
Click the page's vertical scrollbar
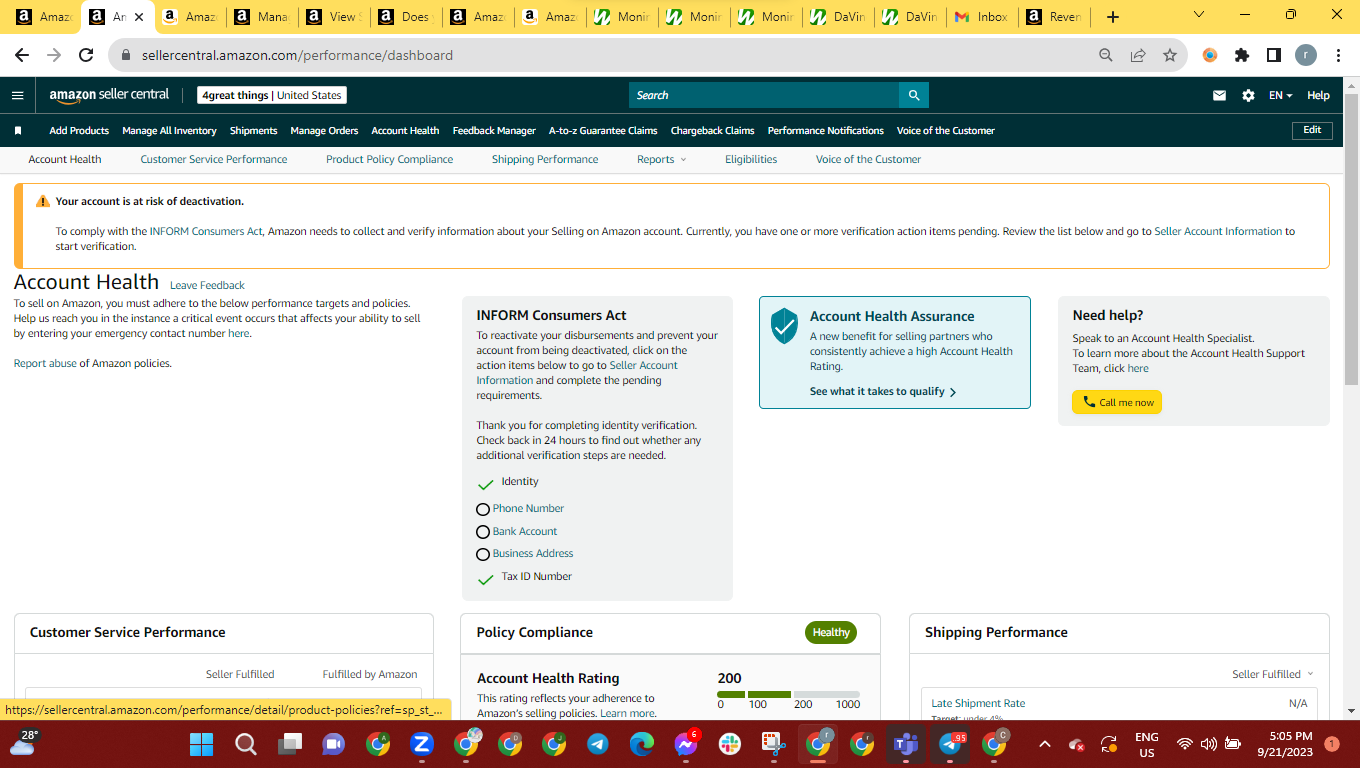pos(1351,240)
